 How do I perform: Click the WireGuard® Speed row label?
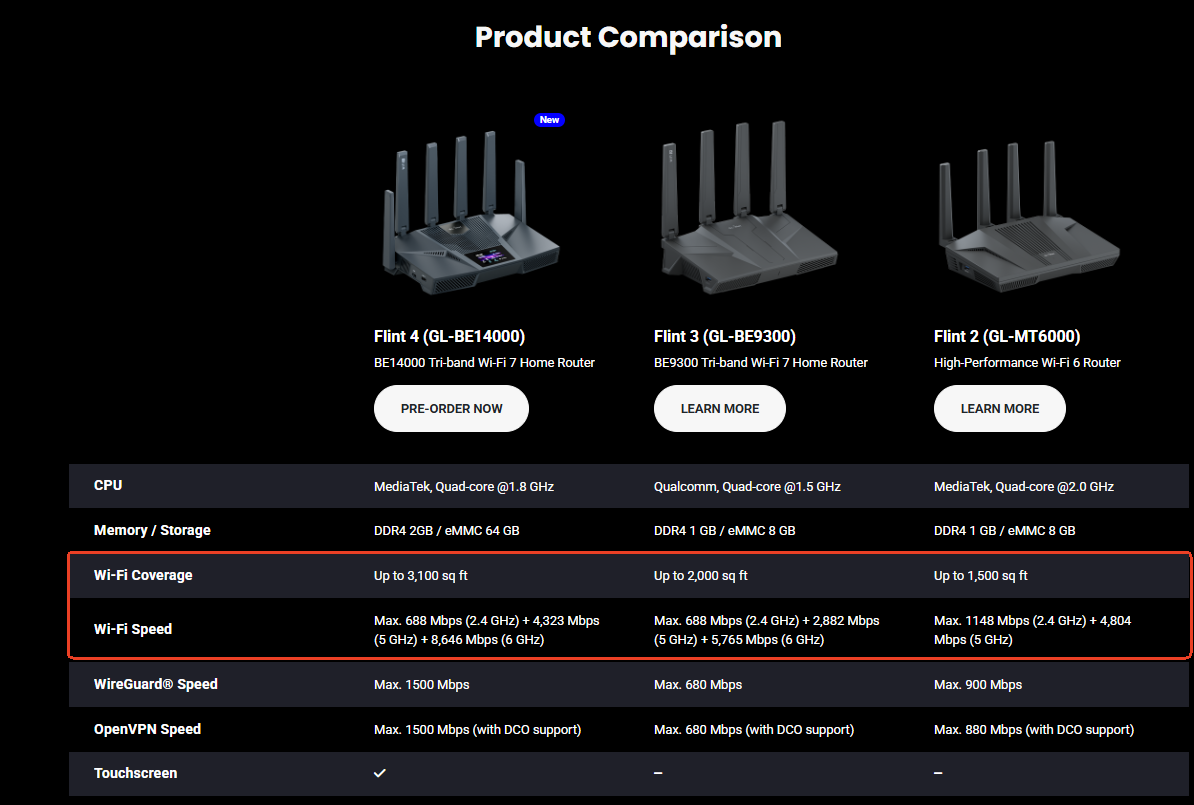tap(155, 684)
